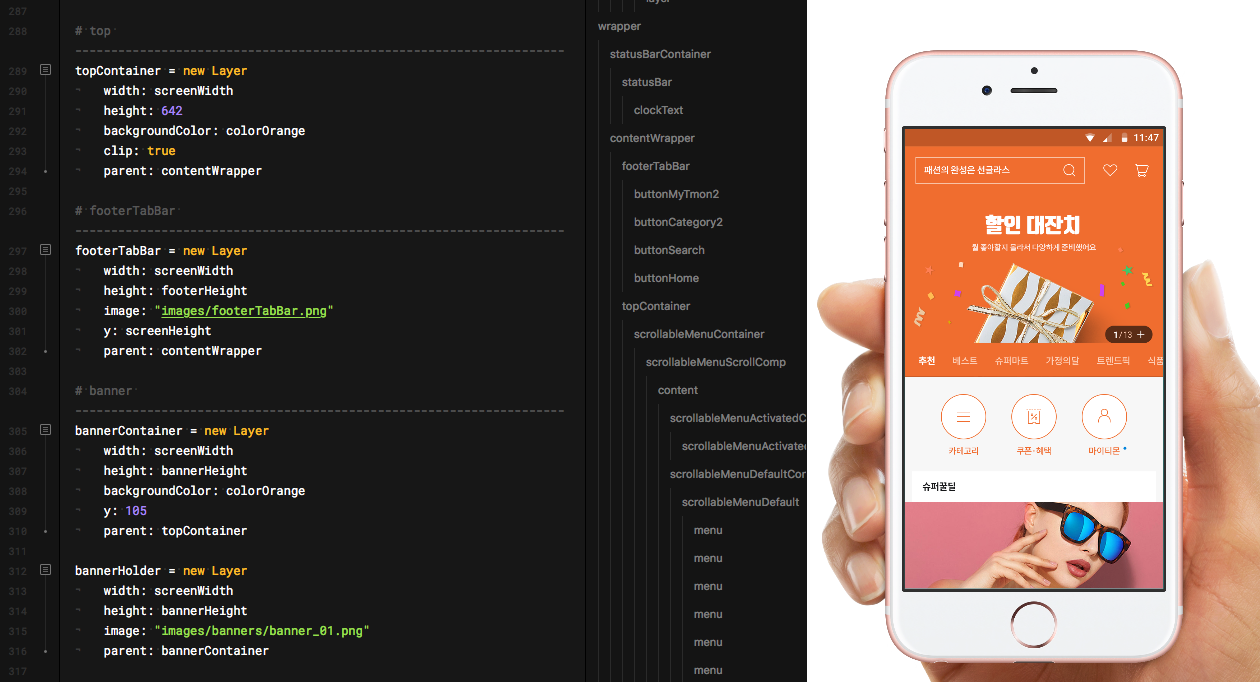Tap the 쿠폰·혜택 coupon circle icon
Viewport: 1260px width, 682px height.
tap(1034, 417)
